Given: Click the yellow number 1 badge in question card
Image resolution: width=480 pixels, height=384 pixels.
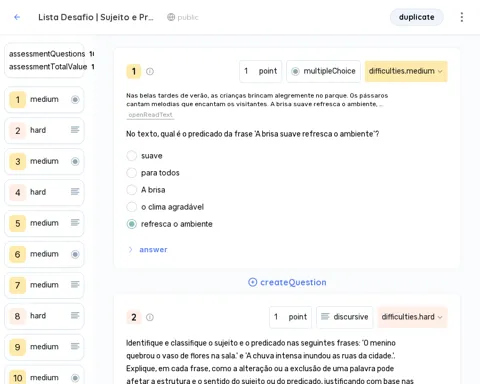Looking at the screenshot, I should [x=134, y=71].
